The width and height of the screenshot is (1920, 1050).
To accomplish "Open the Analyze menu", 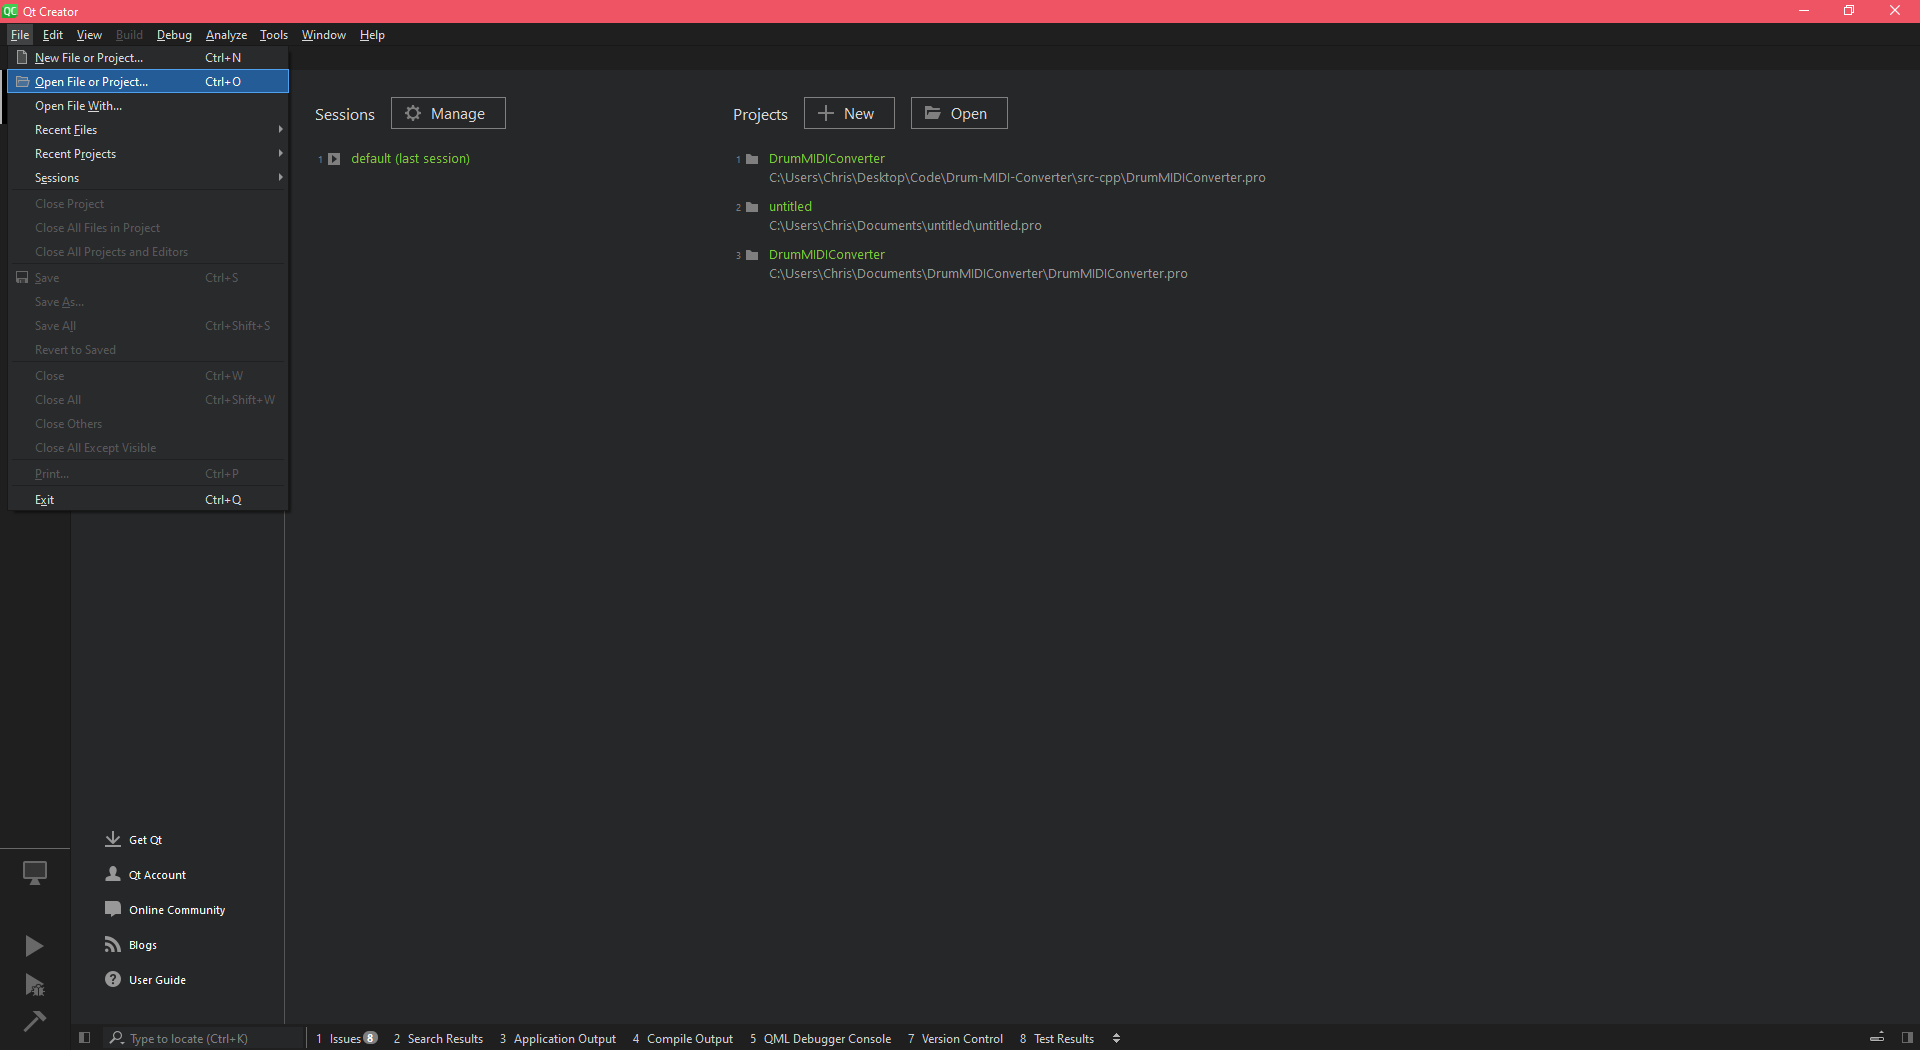I will [226, 34].
